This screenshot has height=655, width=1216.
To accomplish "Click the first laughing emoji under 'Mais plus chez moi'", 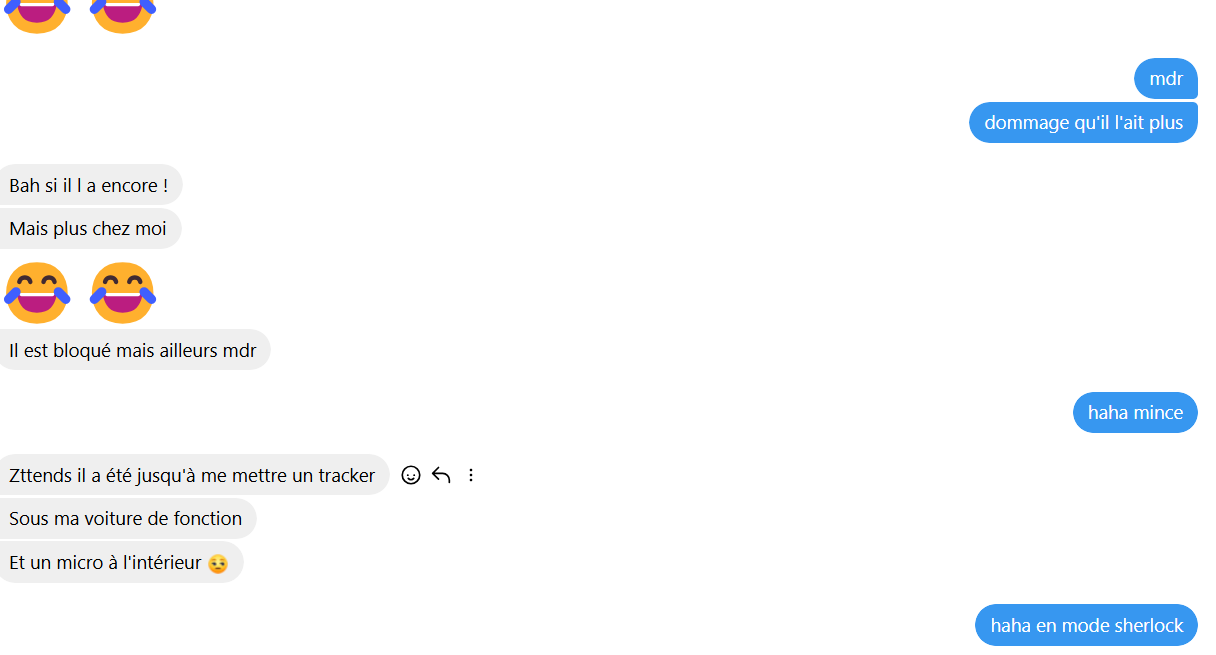I will (38, 292).
